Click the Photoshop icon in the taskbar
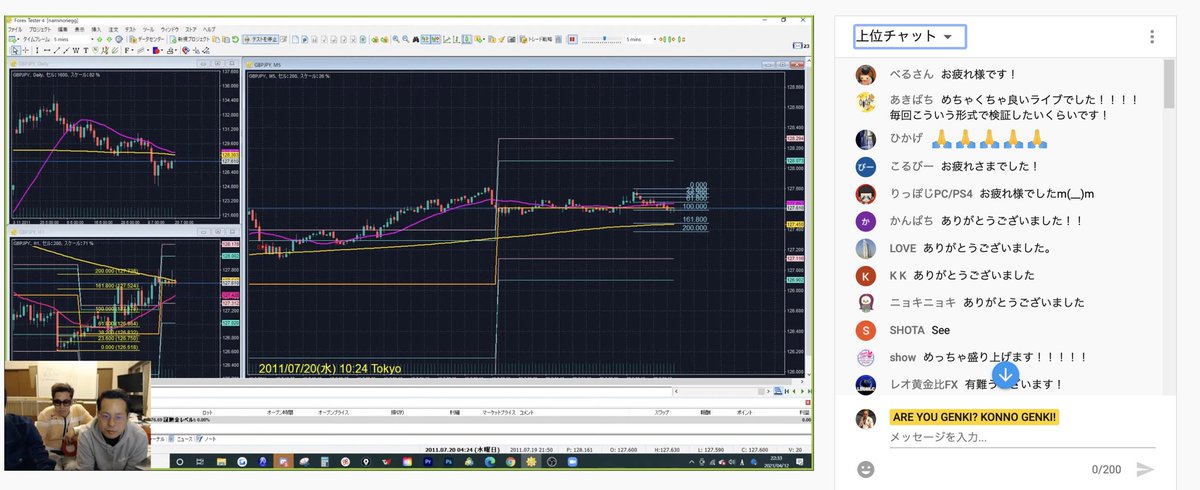1200x490 pixels. tap(449, 462)
